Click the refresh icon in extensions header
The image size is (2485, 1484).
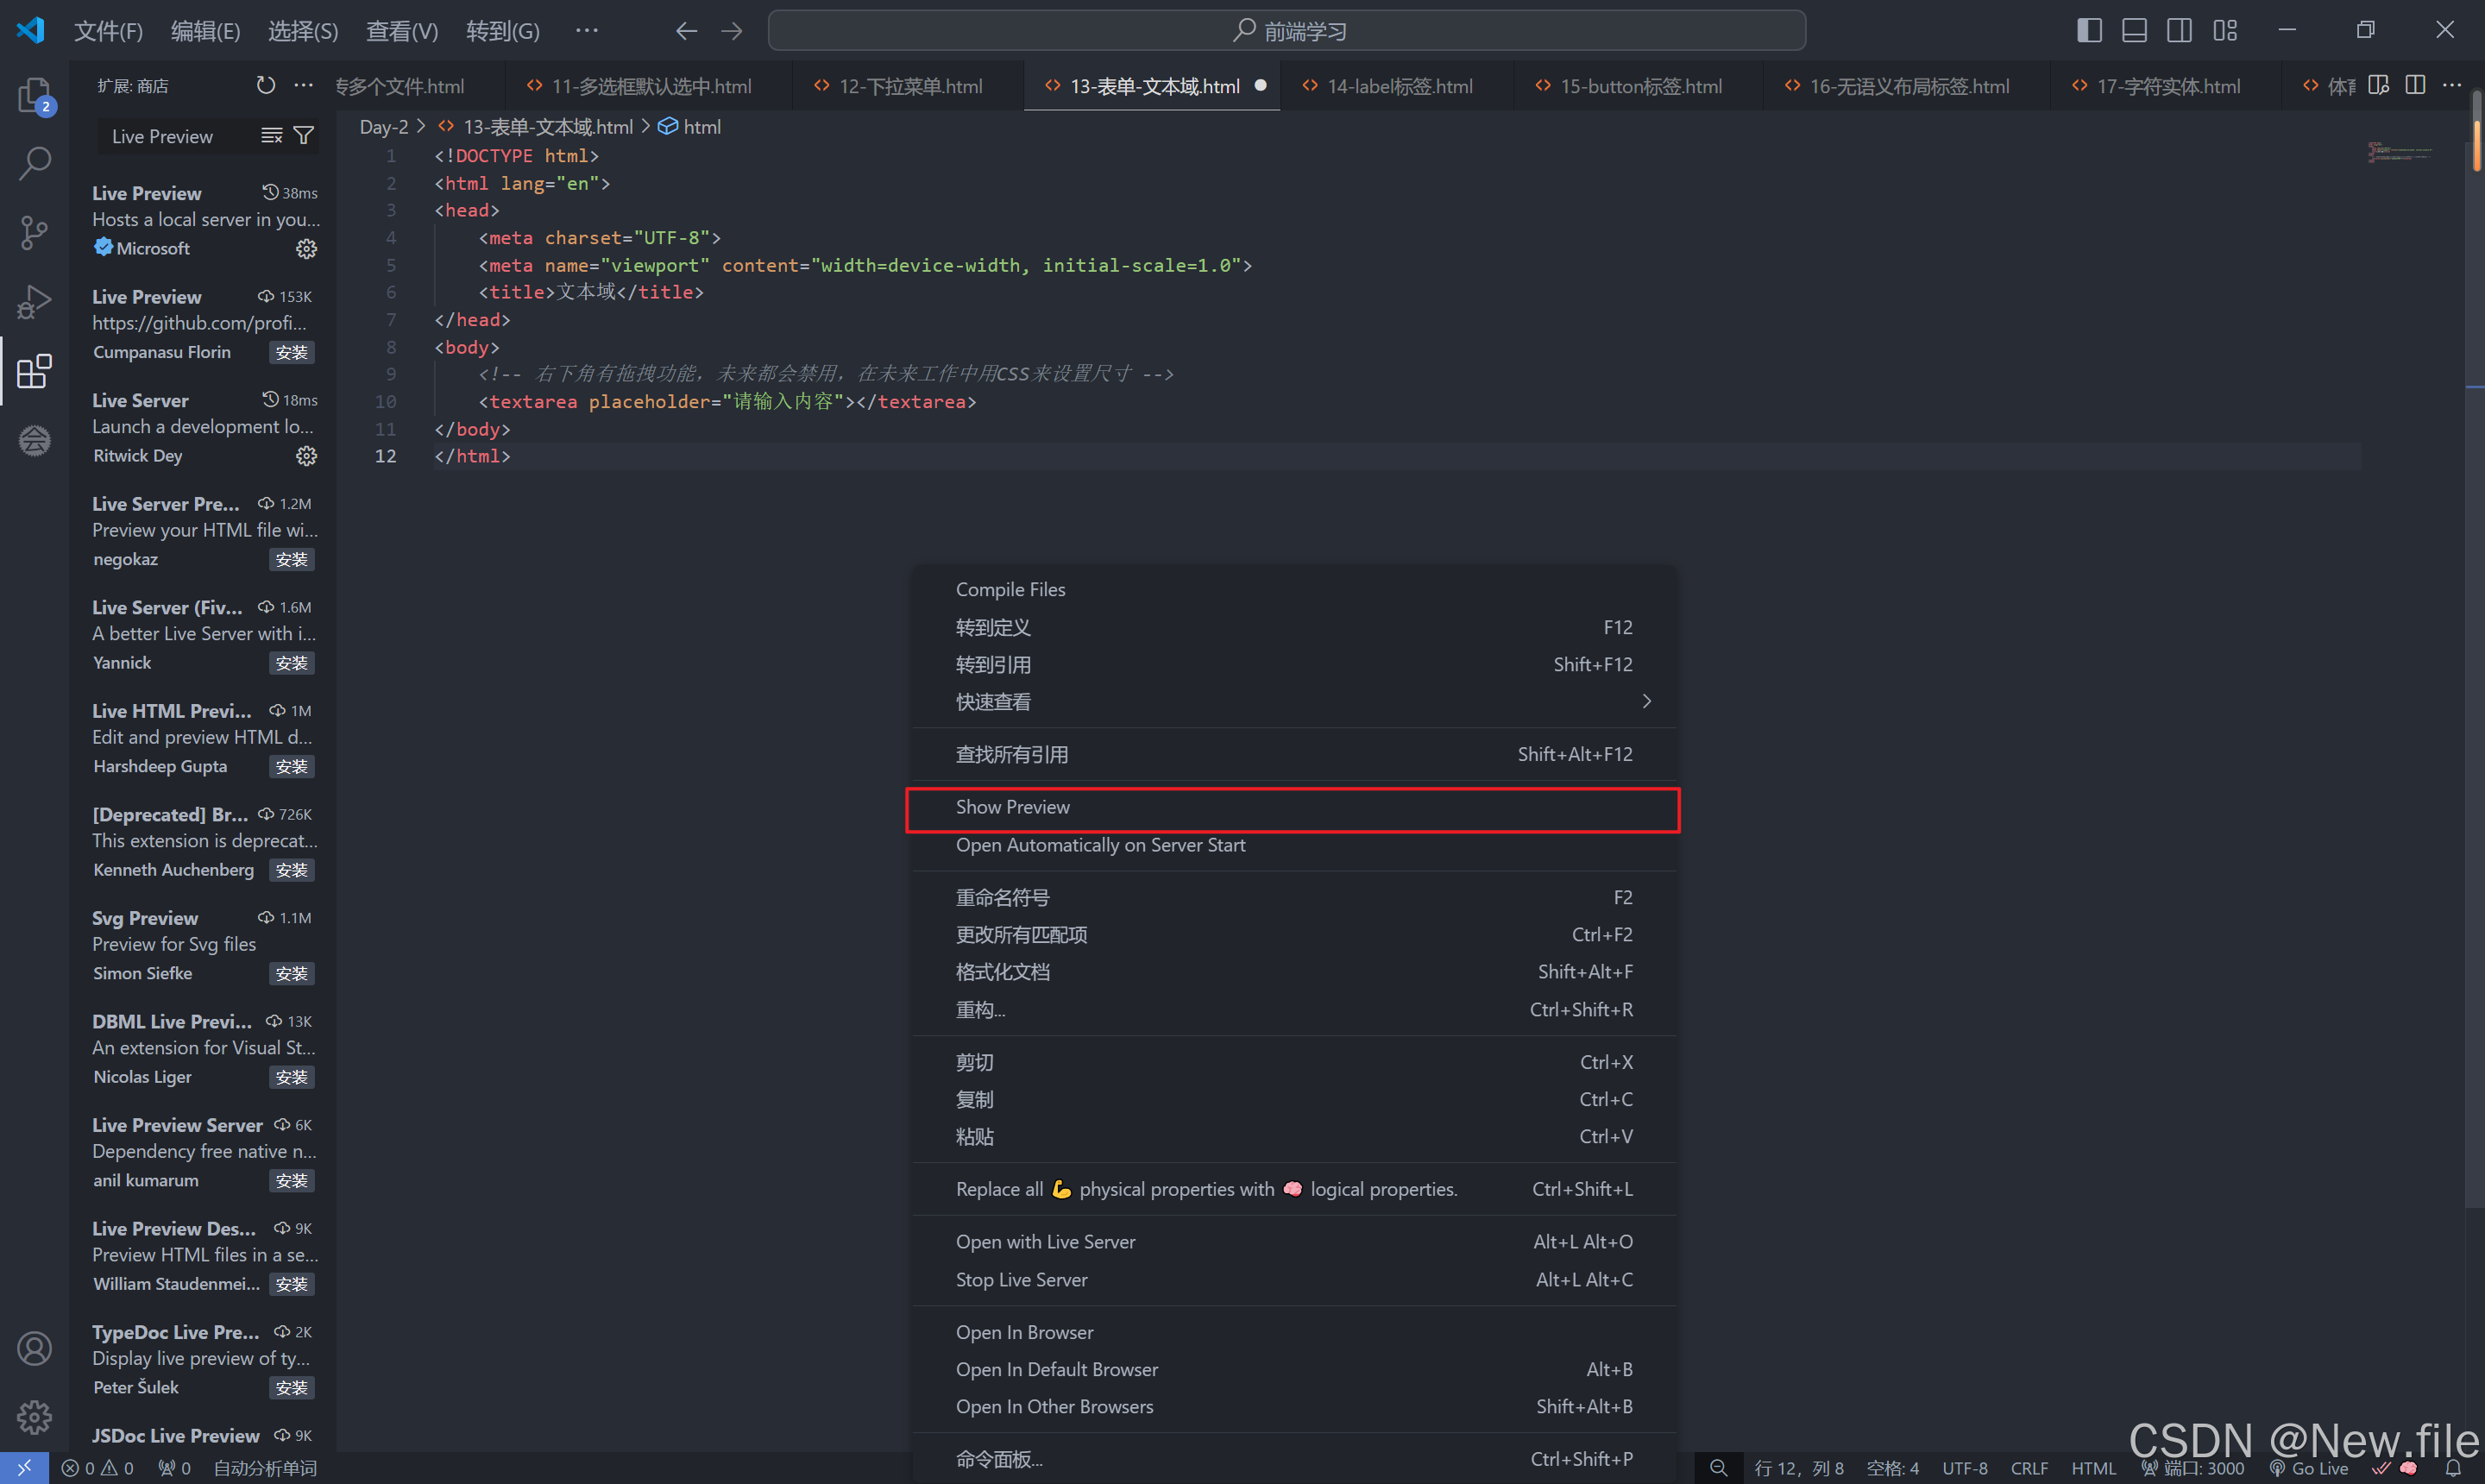click(265, 86)
